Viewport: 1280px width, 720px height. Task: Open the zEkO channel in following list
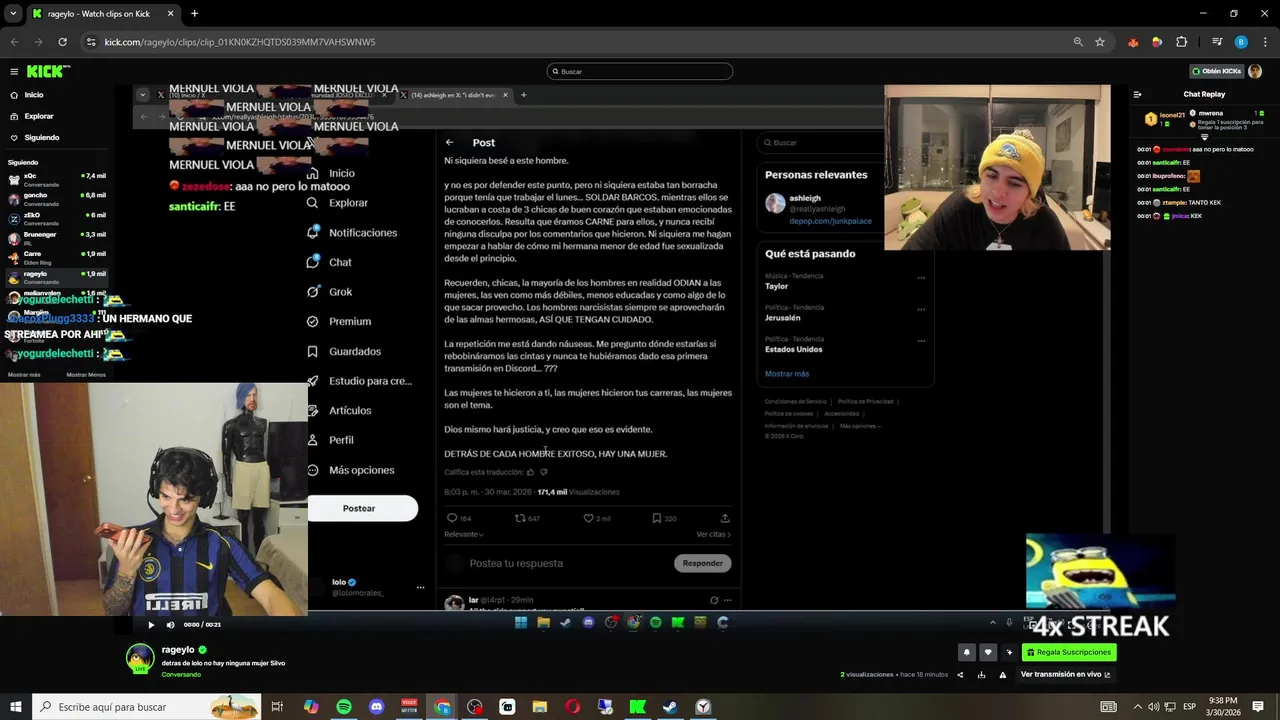(57, 218)
